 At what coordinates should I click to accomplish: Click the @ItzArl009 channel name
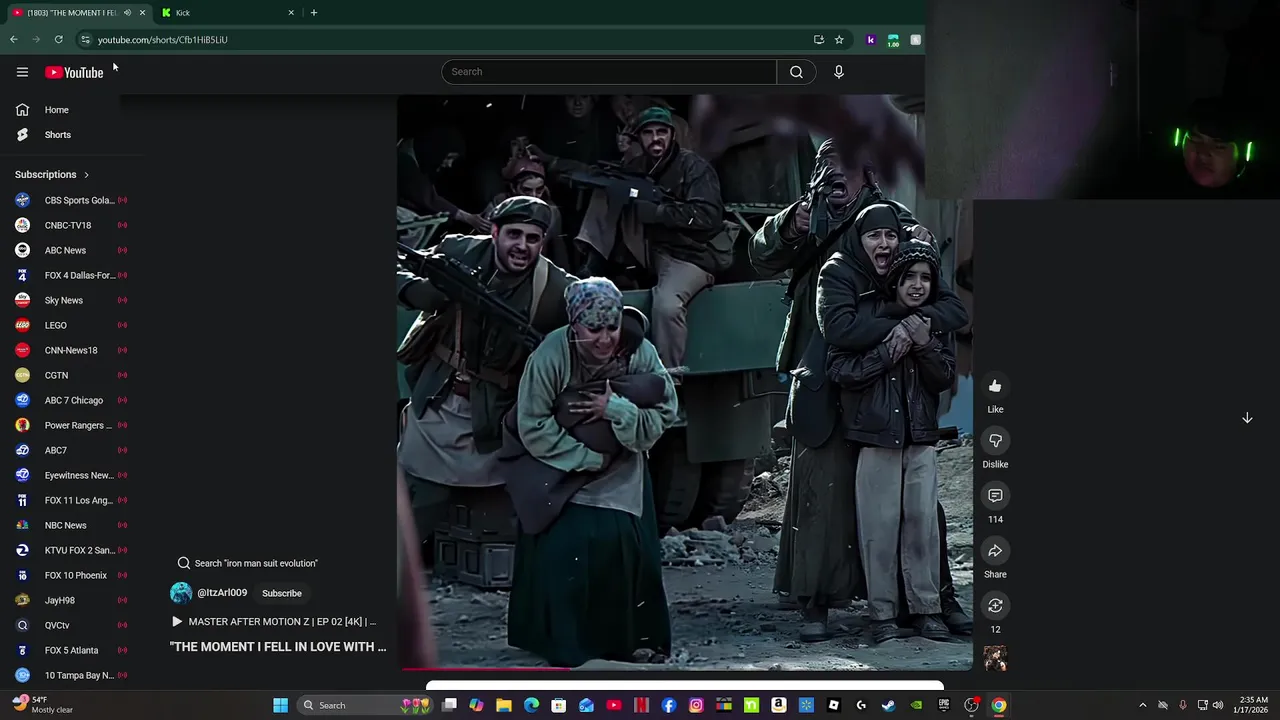(x=222, y=593)
